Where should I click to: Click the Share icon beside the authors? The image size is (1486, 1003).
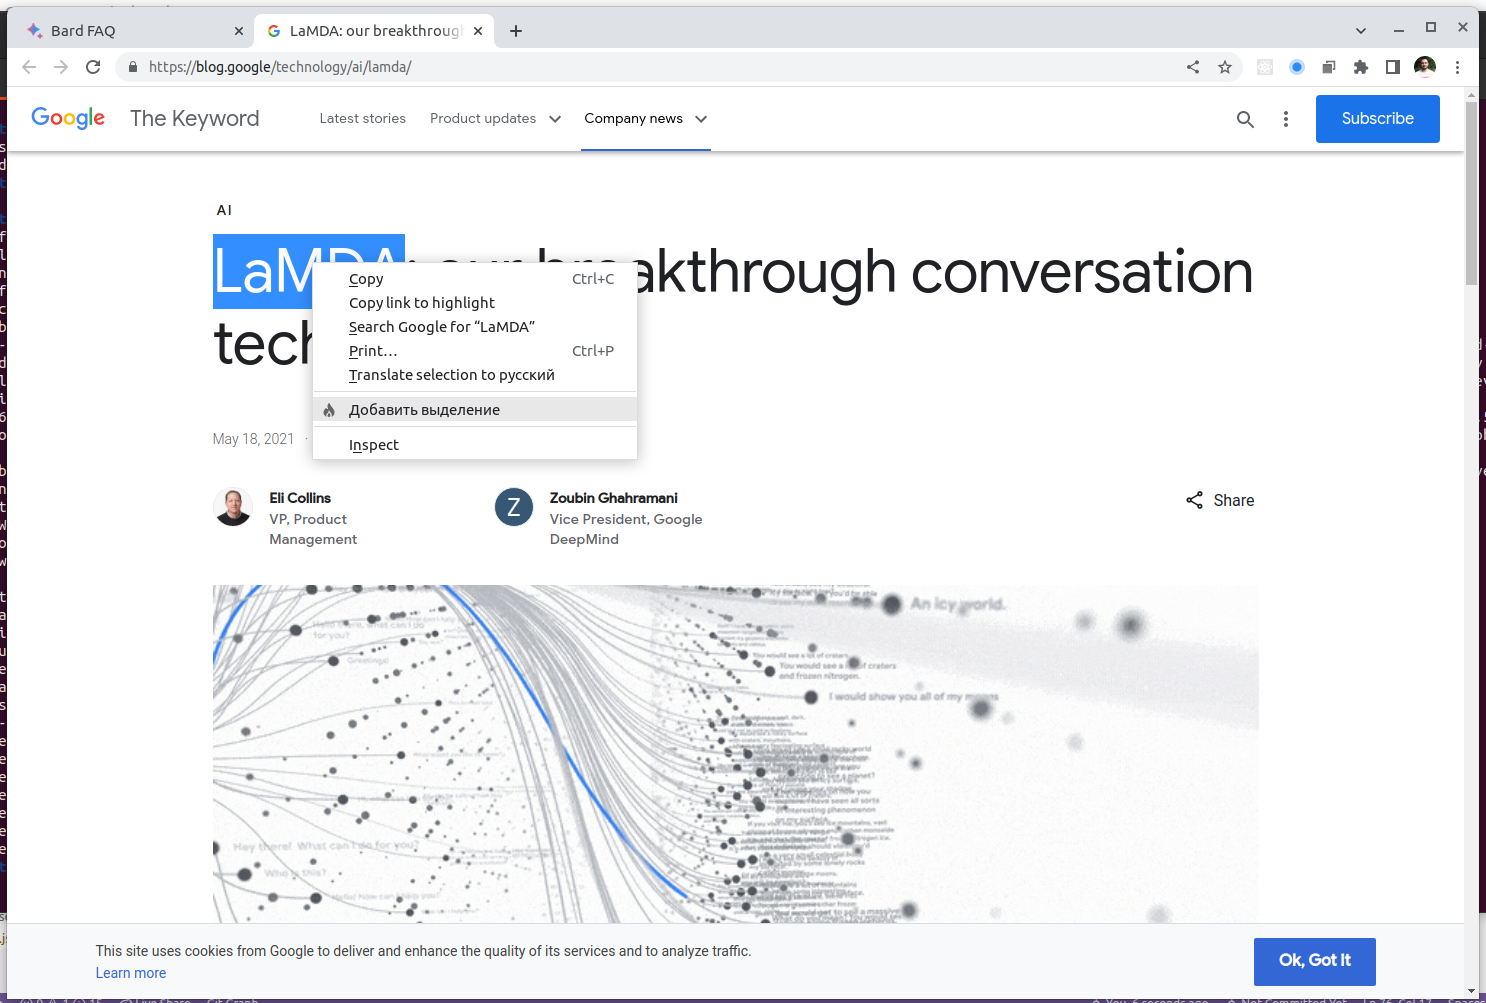coord(1194,500)
